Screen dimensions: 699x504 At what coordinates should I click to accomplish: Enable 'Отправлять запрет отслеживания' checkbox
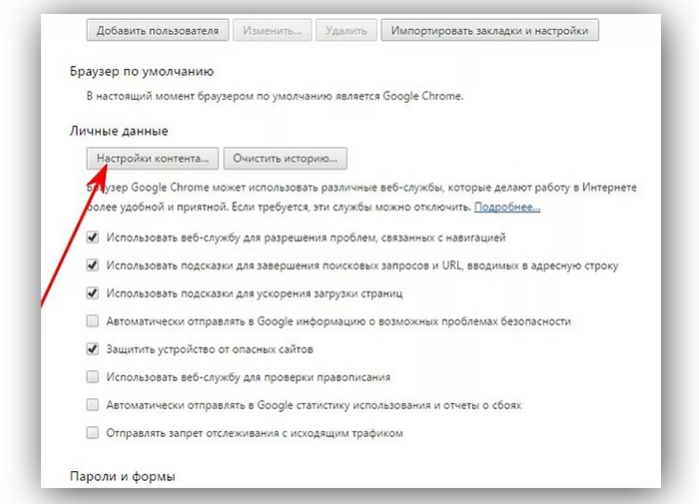pyautogui.click(x=92, y=433)
